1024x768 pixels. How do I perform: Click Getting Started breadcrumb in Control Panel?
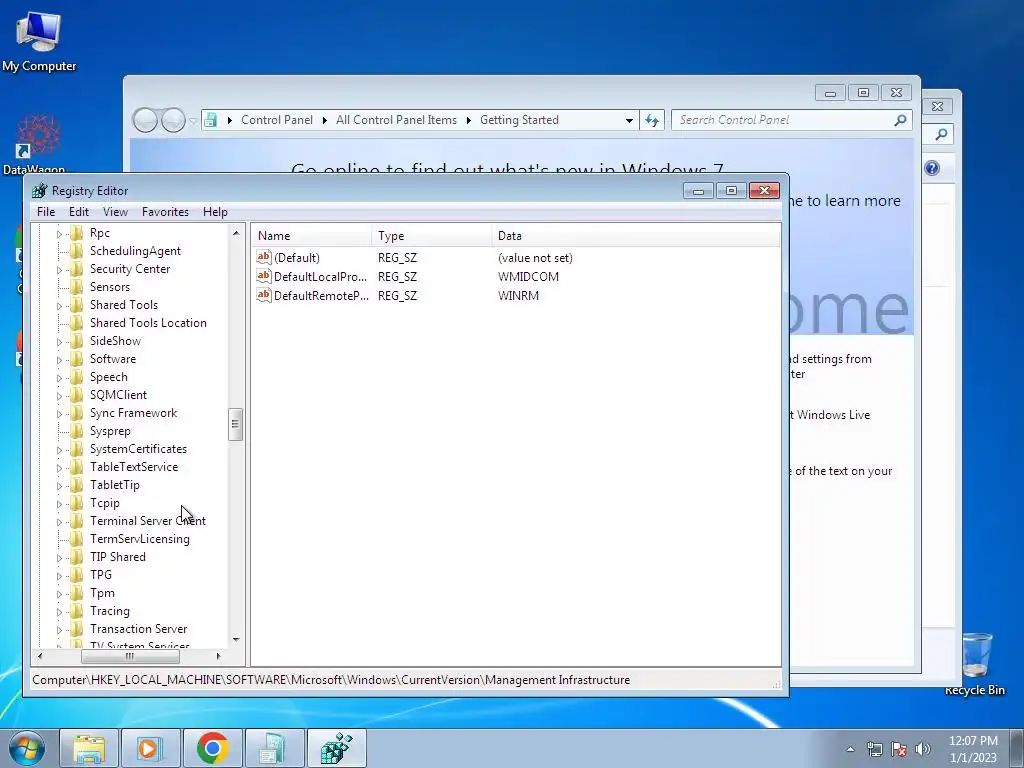click(519, 120)
